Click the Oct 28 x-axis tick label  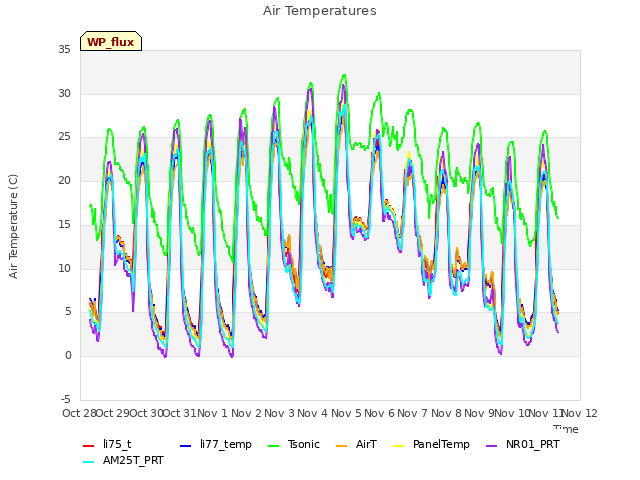pos(79,413)
